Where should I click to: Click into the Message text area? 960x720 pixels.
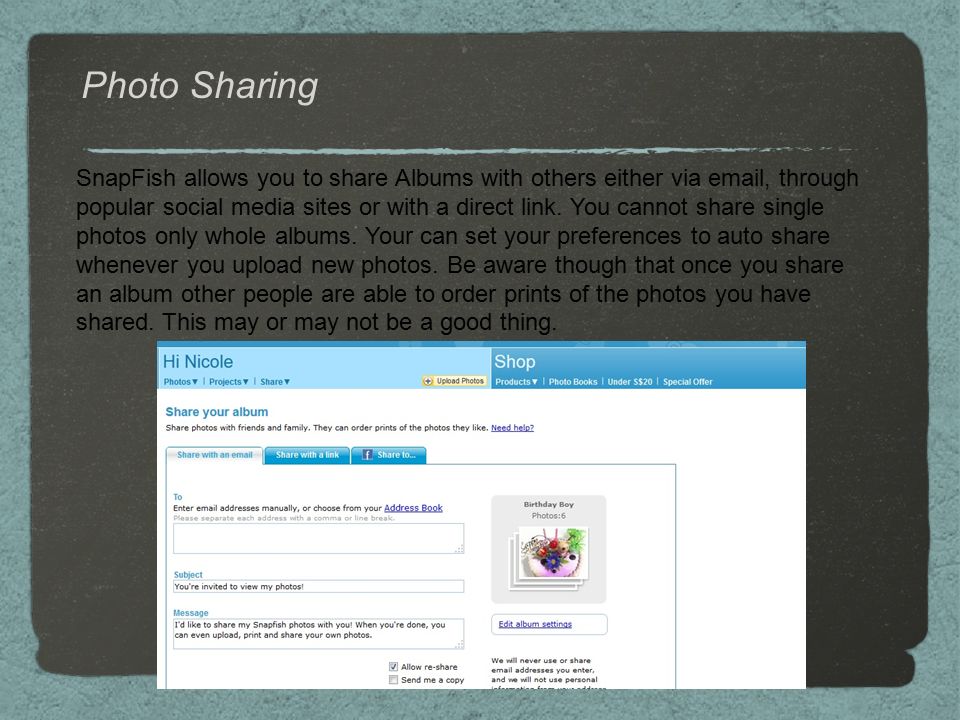click(x=318, y=634)
